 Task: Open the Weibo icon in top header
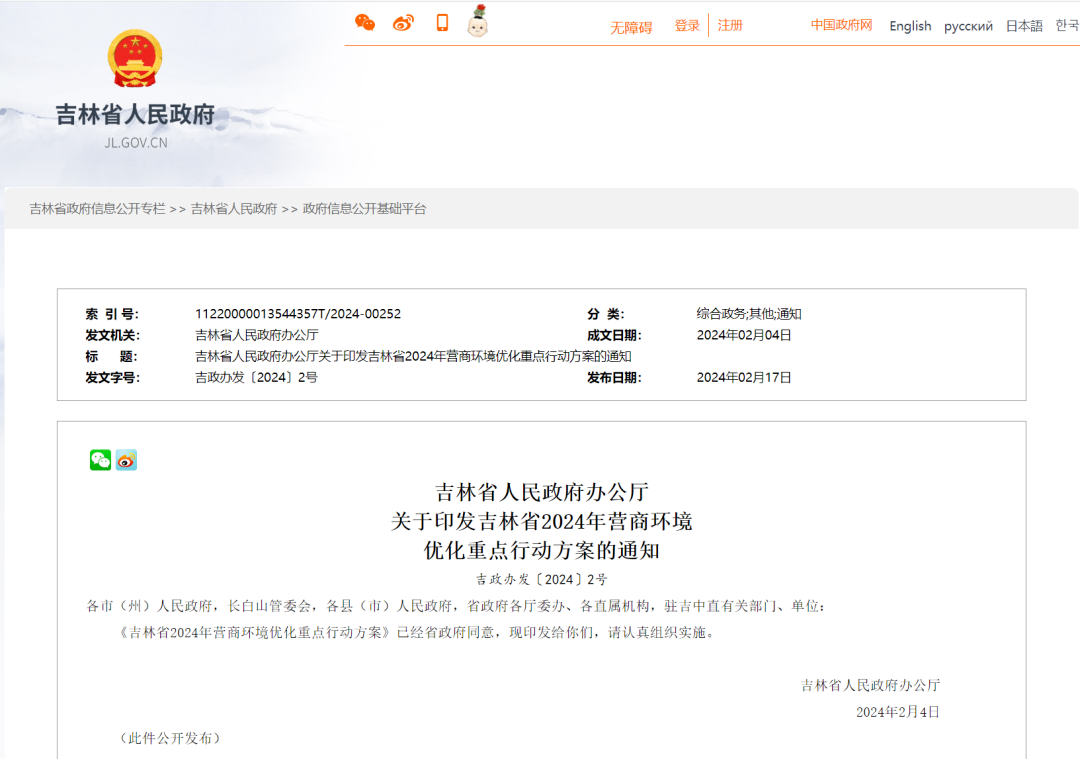tap(404, 23)
